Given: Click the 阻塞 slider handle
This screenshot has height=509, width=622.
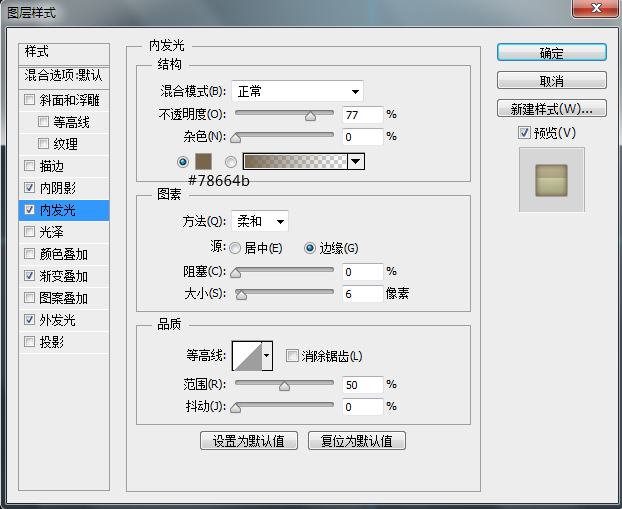Looking at the screenshot, I should click(x=236, y=273).
